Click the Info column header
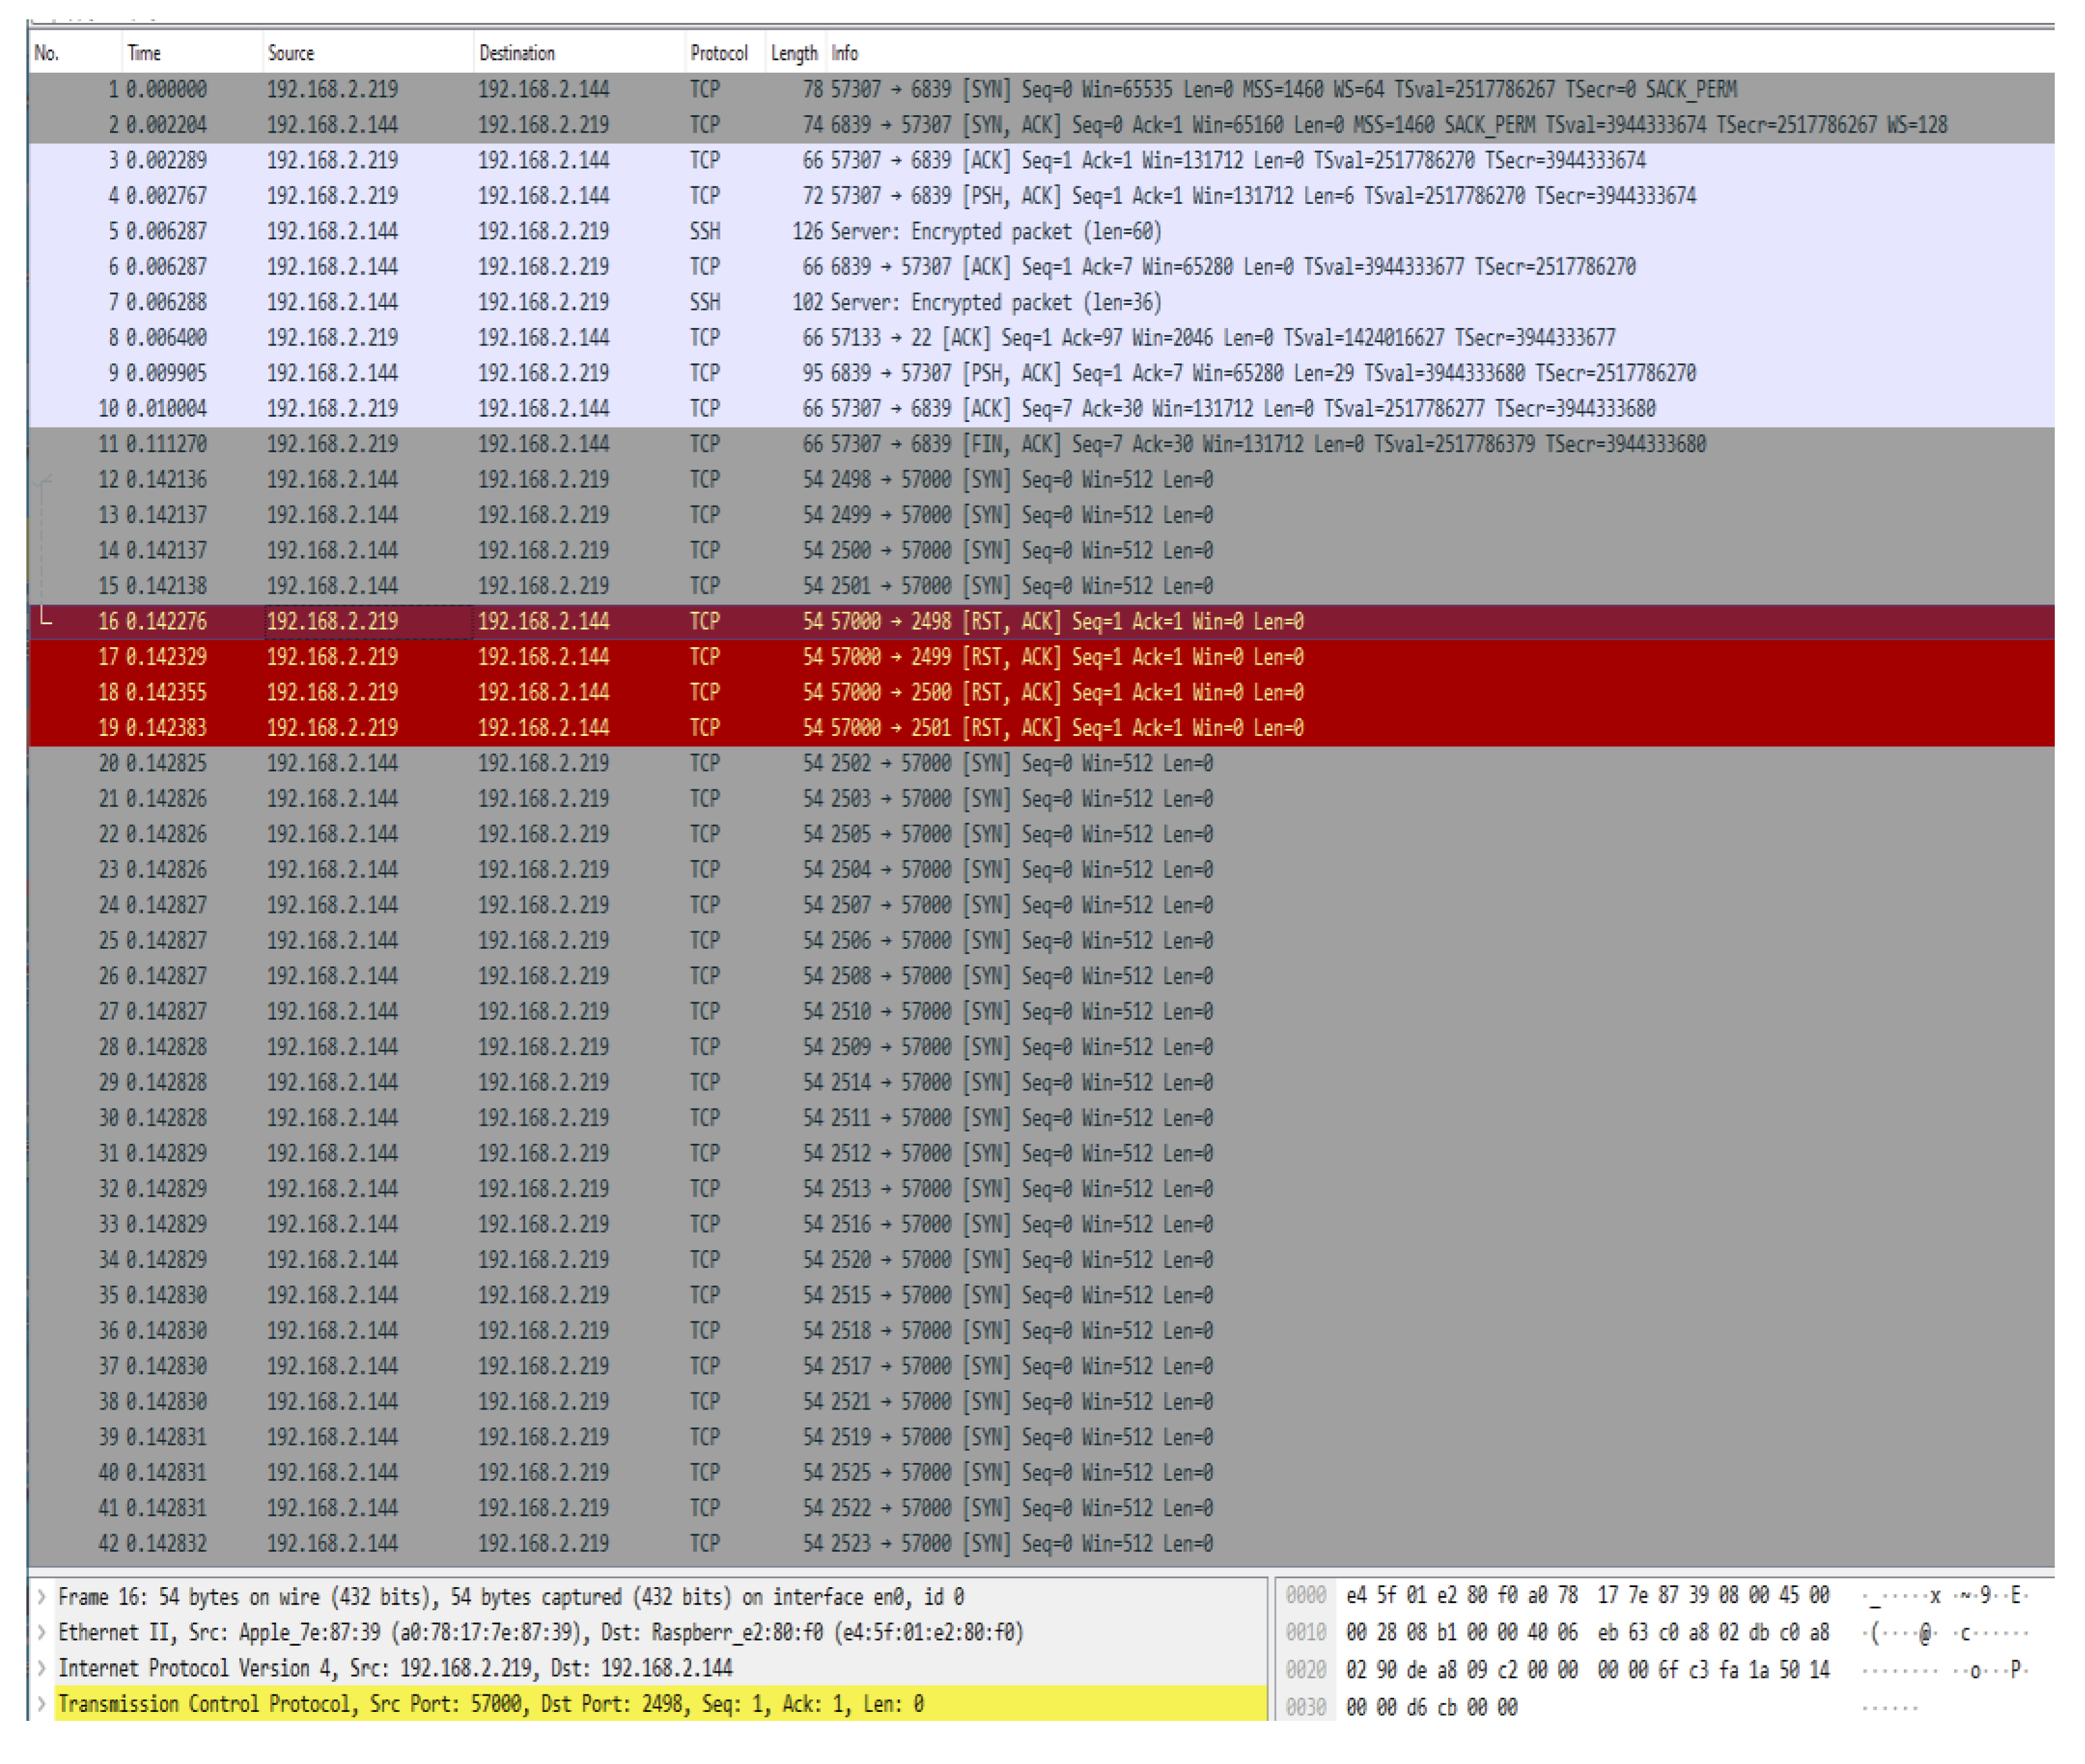This screenshot has height=1764, width=2085. tap(845, 53)
